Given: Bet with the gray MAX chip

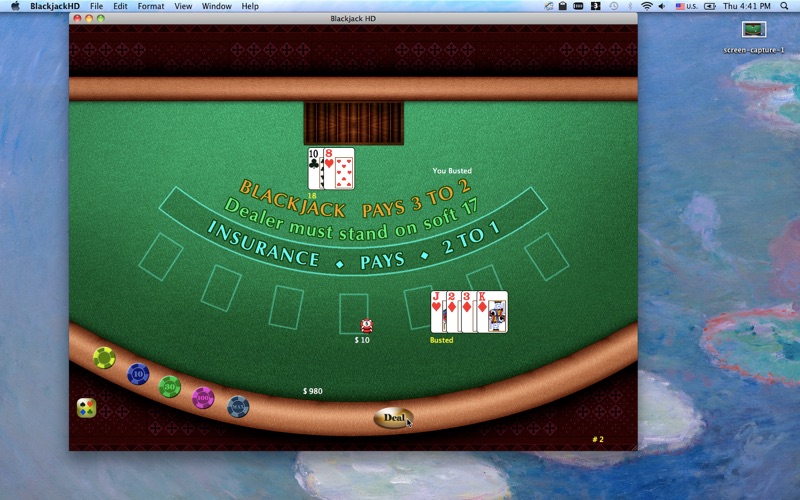Looking at the screenshot, I should click(x=238, y=406).
